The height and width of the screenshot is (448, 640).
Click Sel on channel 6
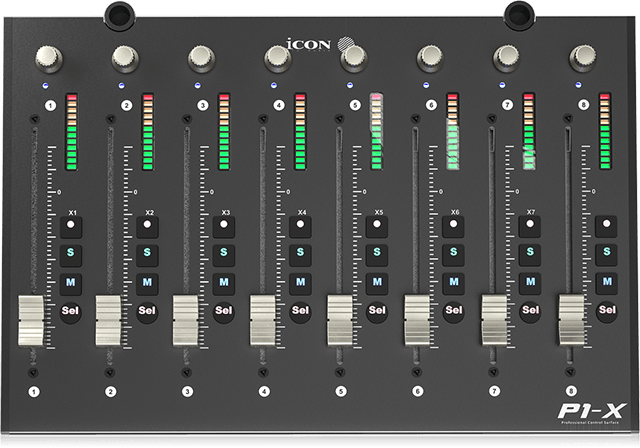[x=453, y=312]
